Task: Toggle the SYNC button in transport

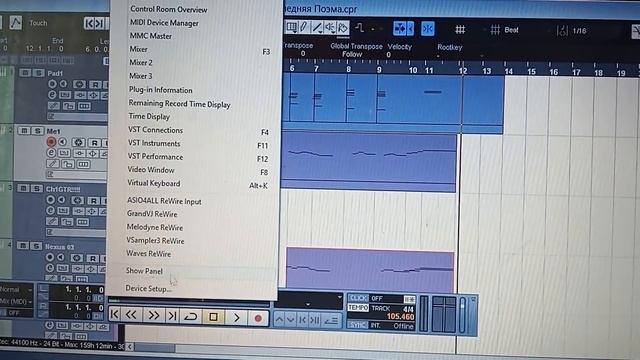Action: tap(358, 325)
